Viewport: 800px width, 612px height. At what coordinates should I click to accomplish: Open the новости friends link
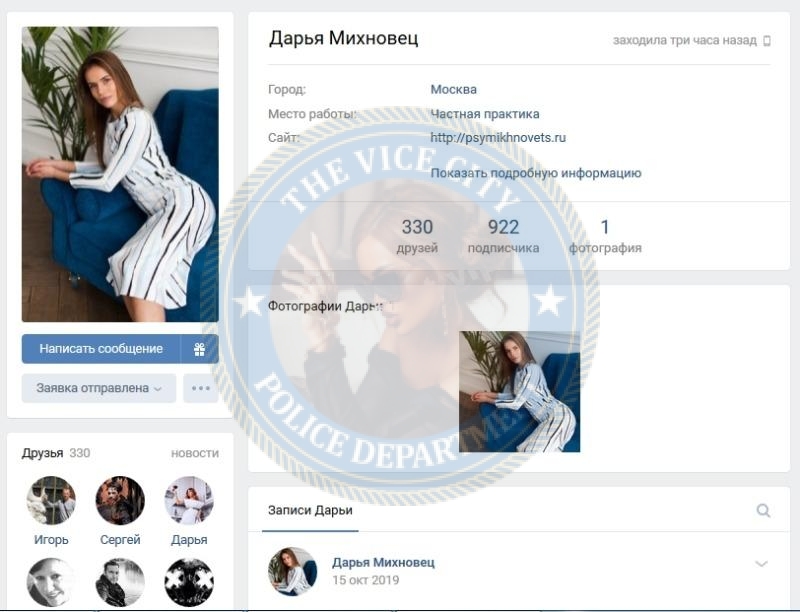(x=195, y=453)
